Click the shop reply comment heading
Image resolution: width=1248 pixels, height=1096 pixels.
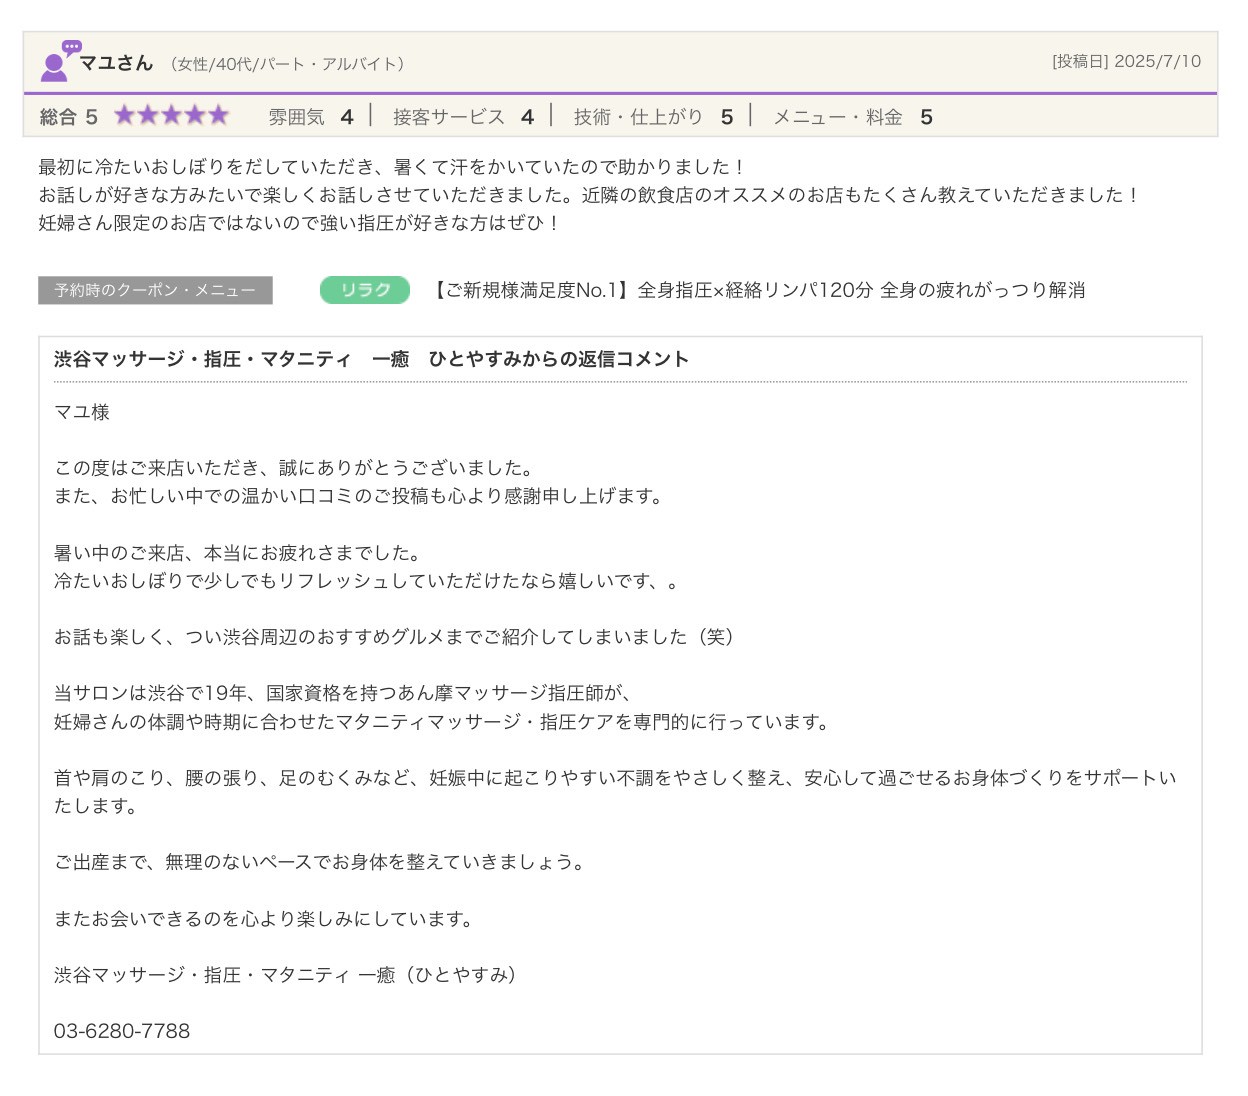(371, 359)
